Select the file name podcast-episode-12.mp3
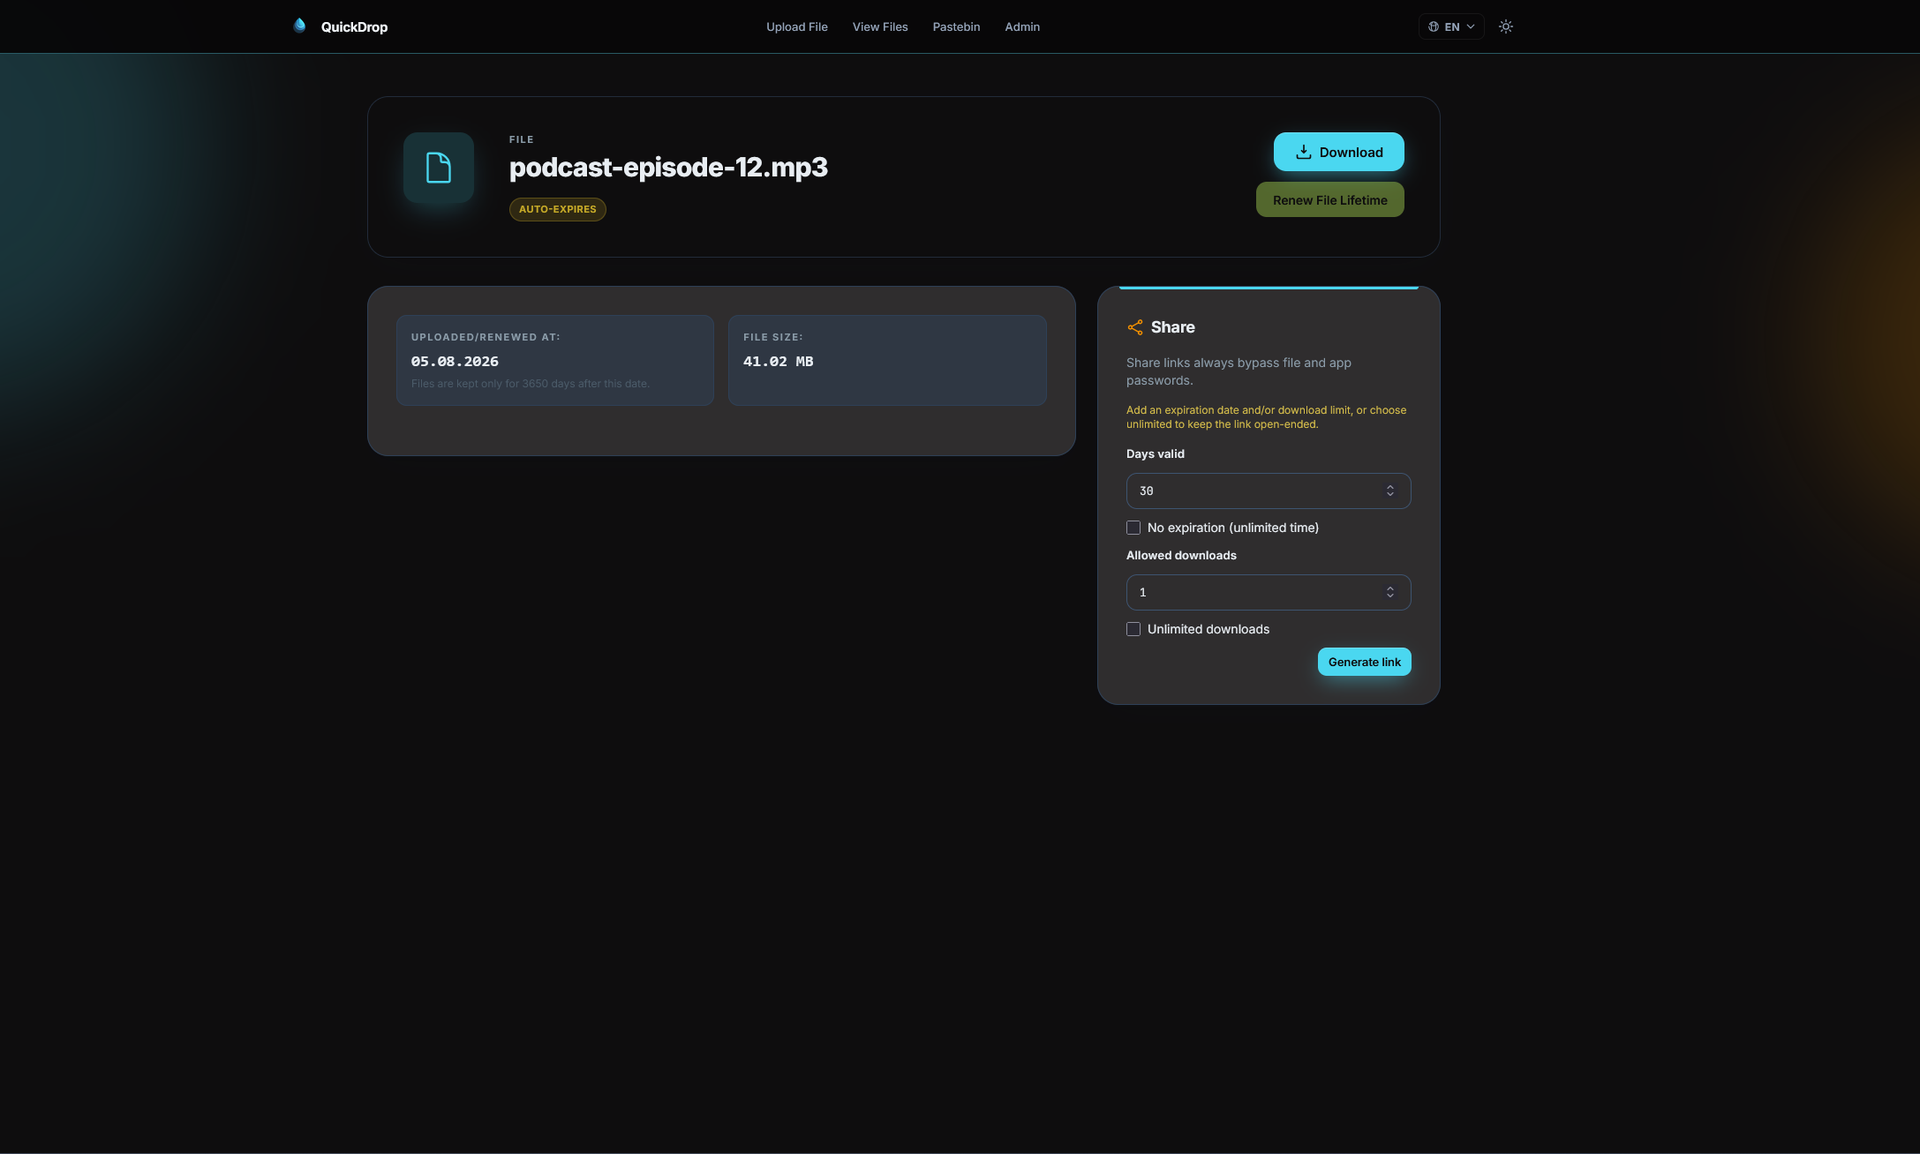 pos(668,167)
